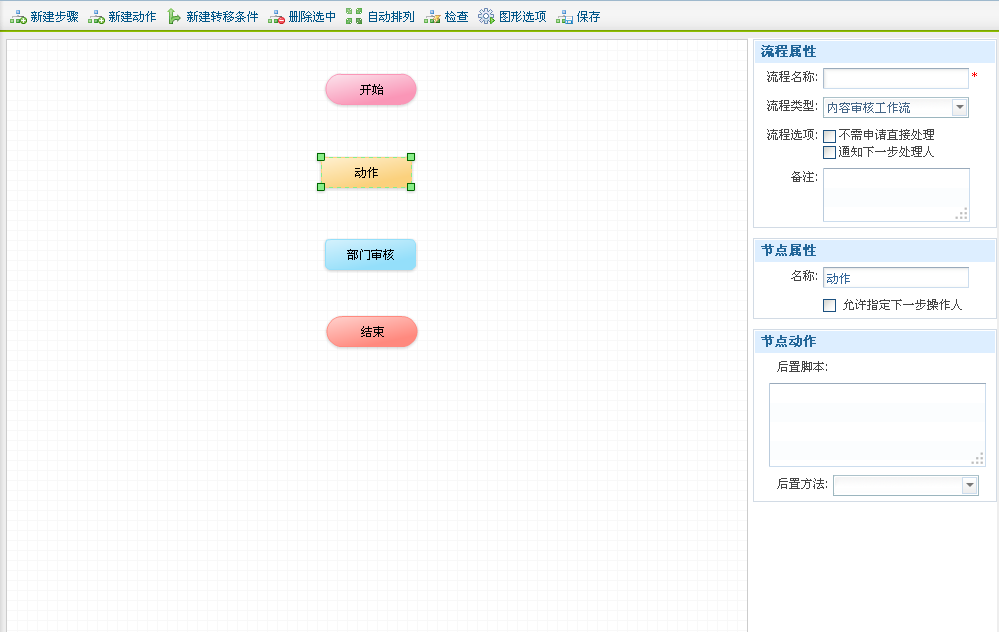This screenshot has height=632, width=999.
Task: Click the 删除选中 toolbar icon
Action: 276,17
